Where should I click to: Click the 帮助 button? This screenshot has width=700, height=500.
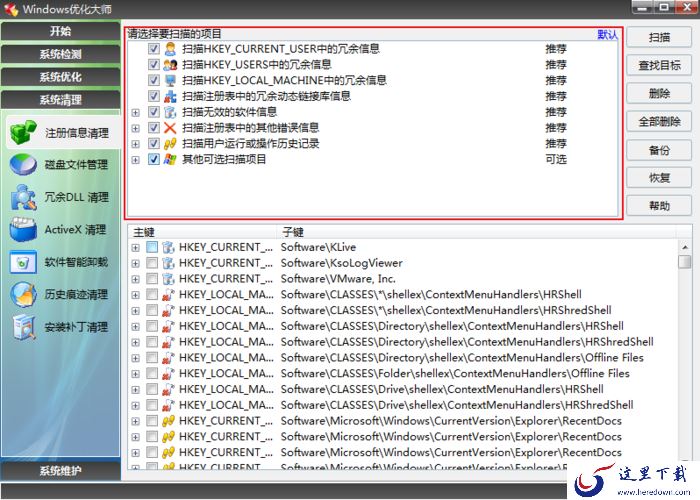click(659, 206)
